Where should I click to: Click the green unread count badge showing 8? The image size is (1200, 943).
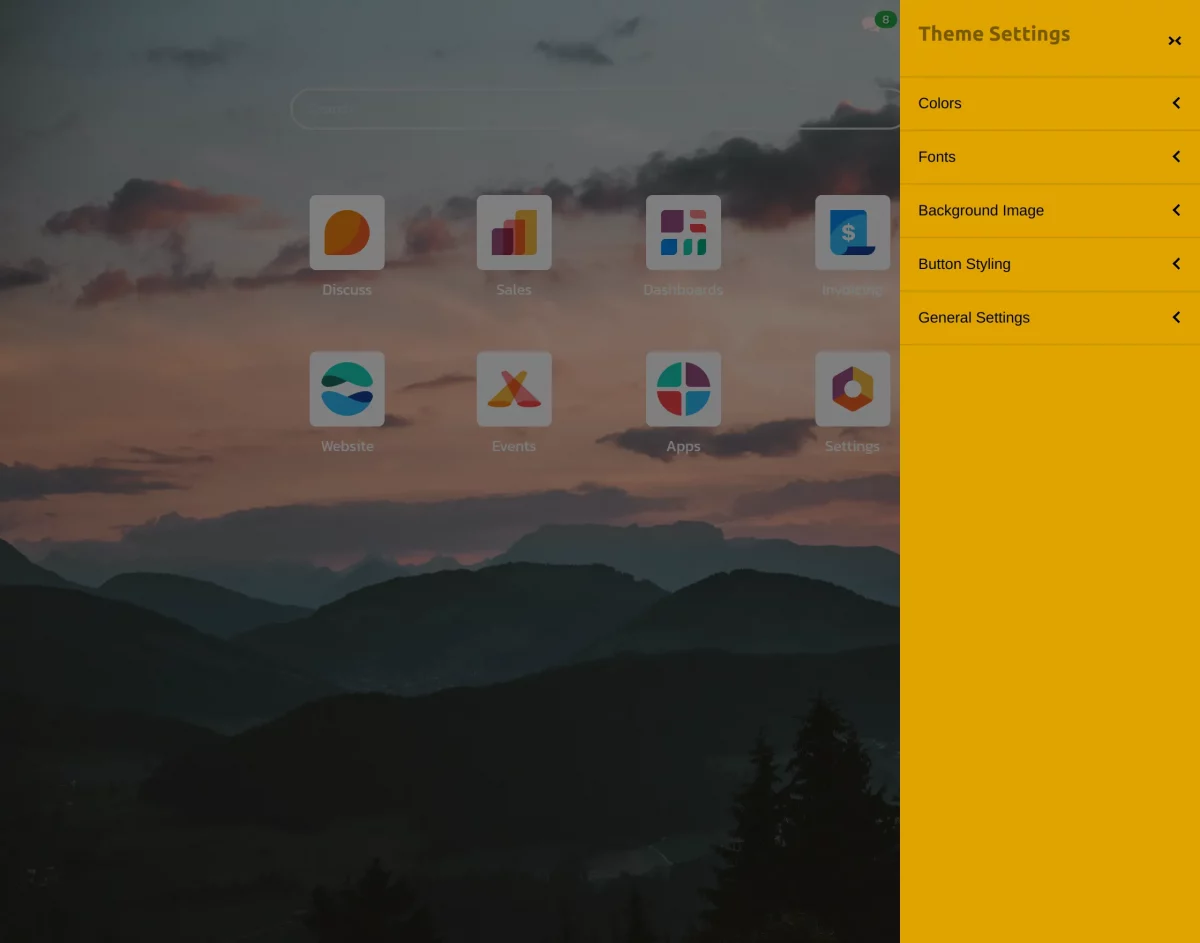click(x=885, y=18)
